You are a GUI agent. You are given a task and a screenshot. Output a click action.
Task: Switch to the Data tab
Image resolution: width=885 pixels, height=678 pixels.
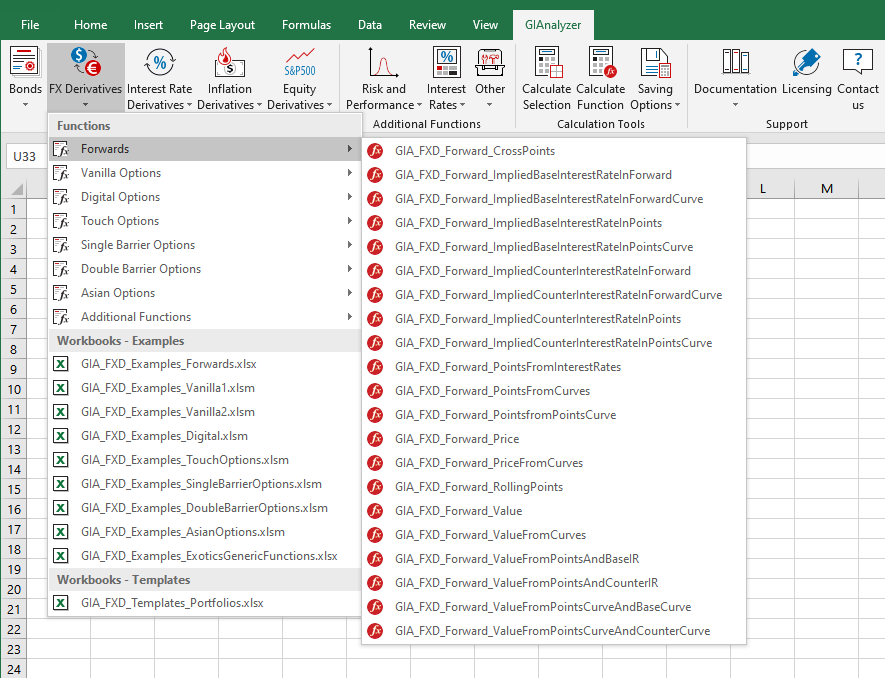click(x=370, y=25)
